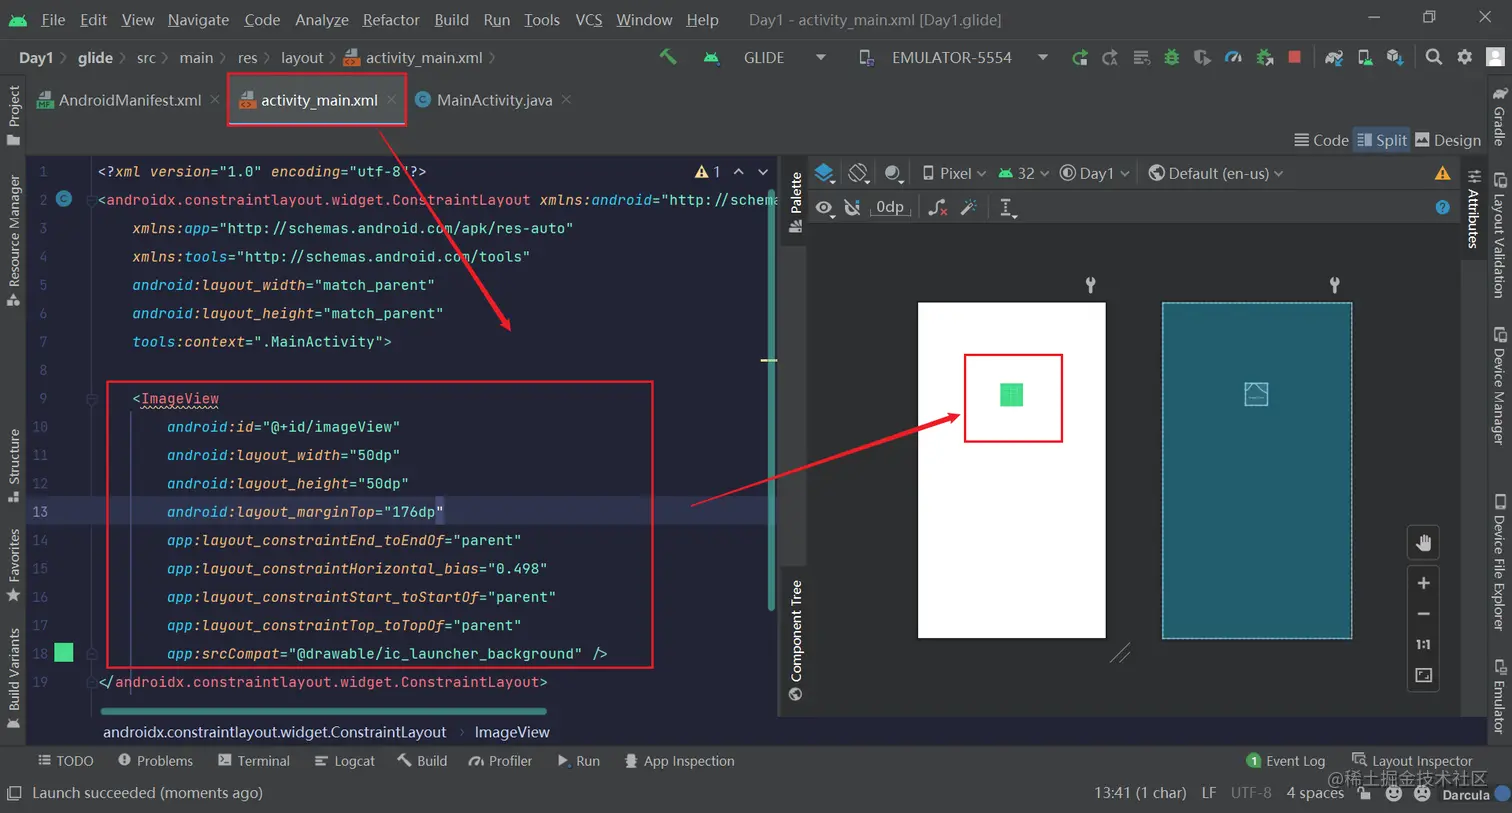
Task: Click the infer constraints magic wand icon
Action: point(968,207)
